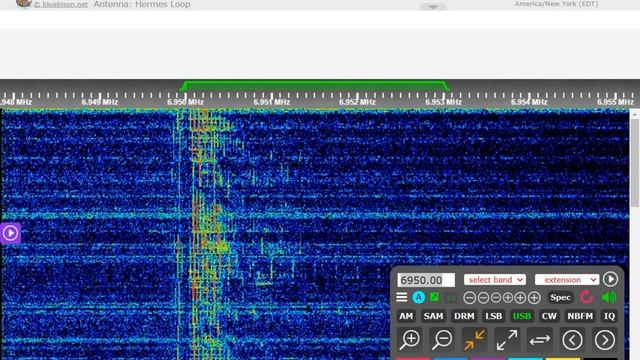Click the largest frequency step-down minus button
This screenshot has height=360, width=640.
tap(470, 298)
